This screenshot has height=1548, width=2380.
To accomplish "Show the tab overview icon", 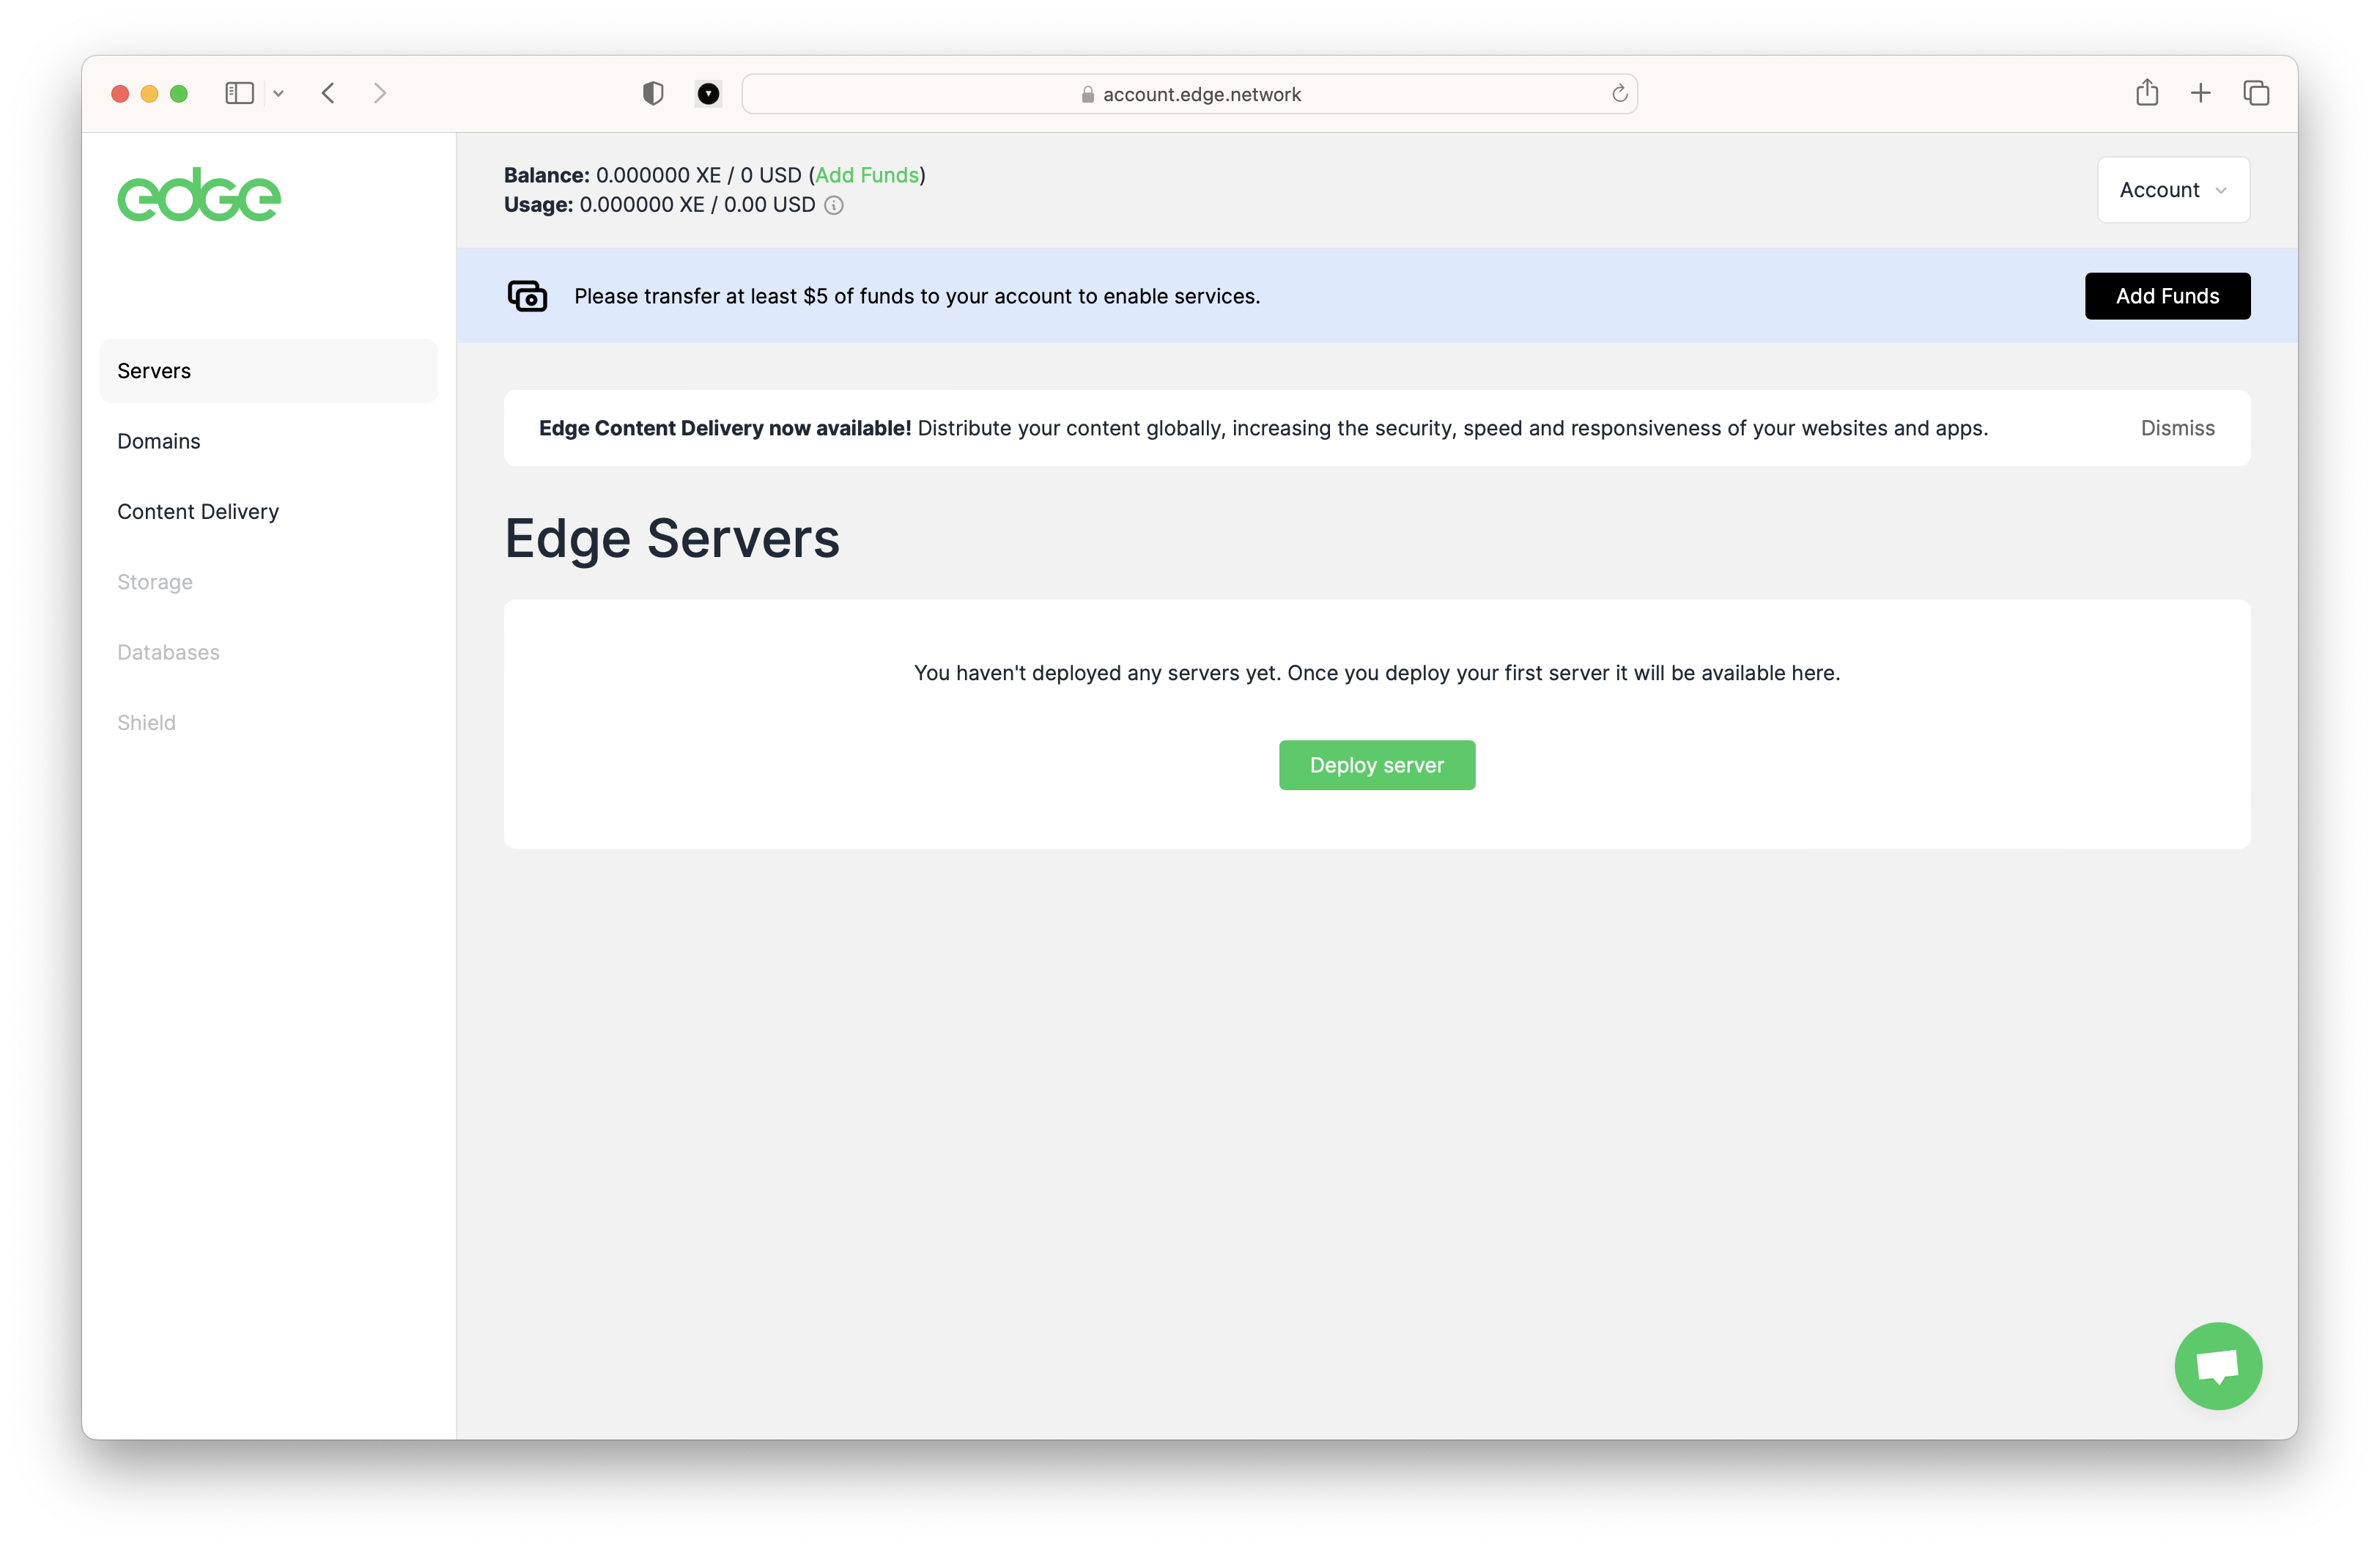I will (x=2256, y=93).
